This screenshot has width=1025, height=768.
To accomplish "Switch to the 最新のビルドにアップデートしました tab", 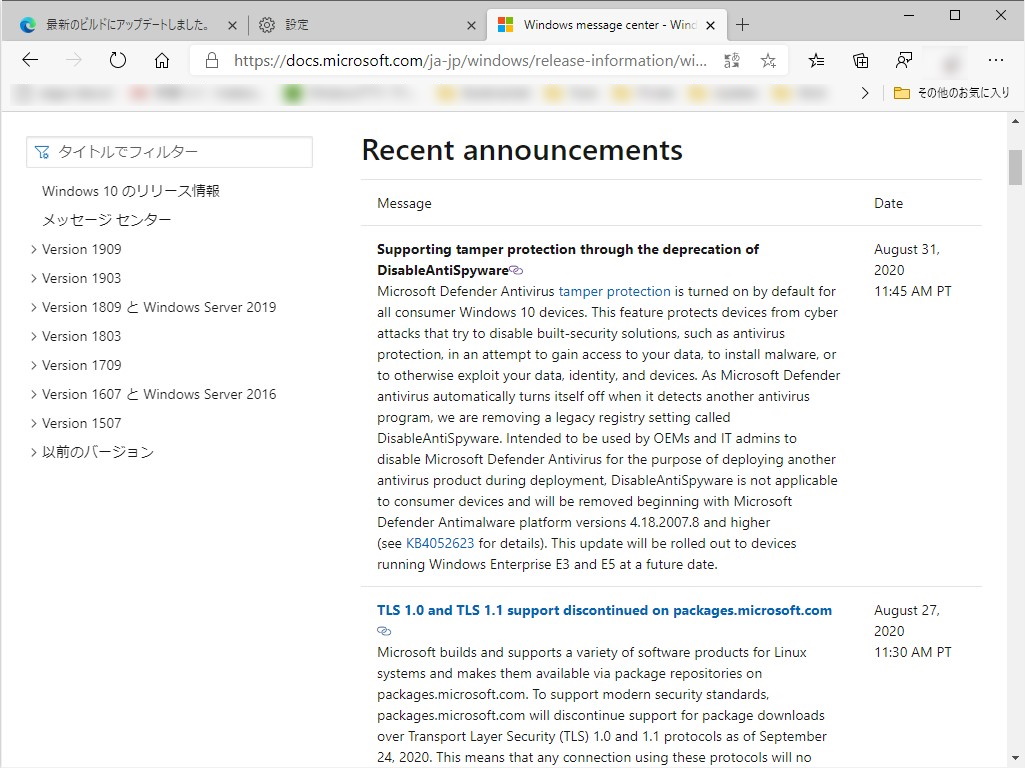I will [x=126, y=25].
